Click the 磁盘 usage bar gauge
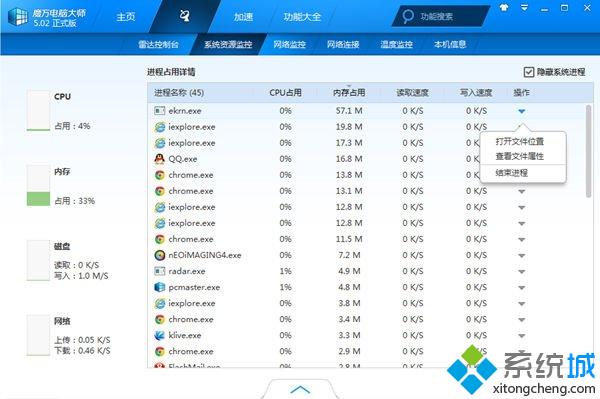This screenshot has width=600, height=399. click(x=38, y=261)
